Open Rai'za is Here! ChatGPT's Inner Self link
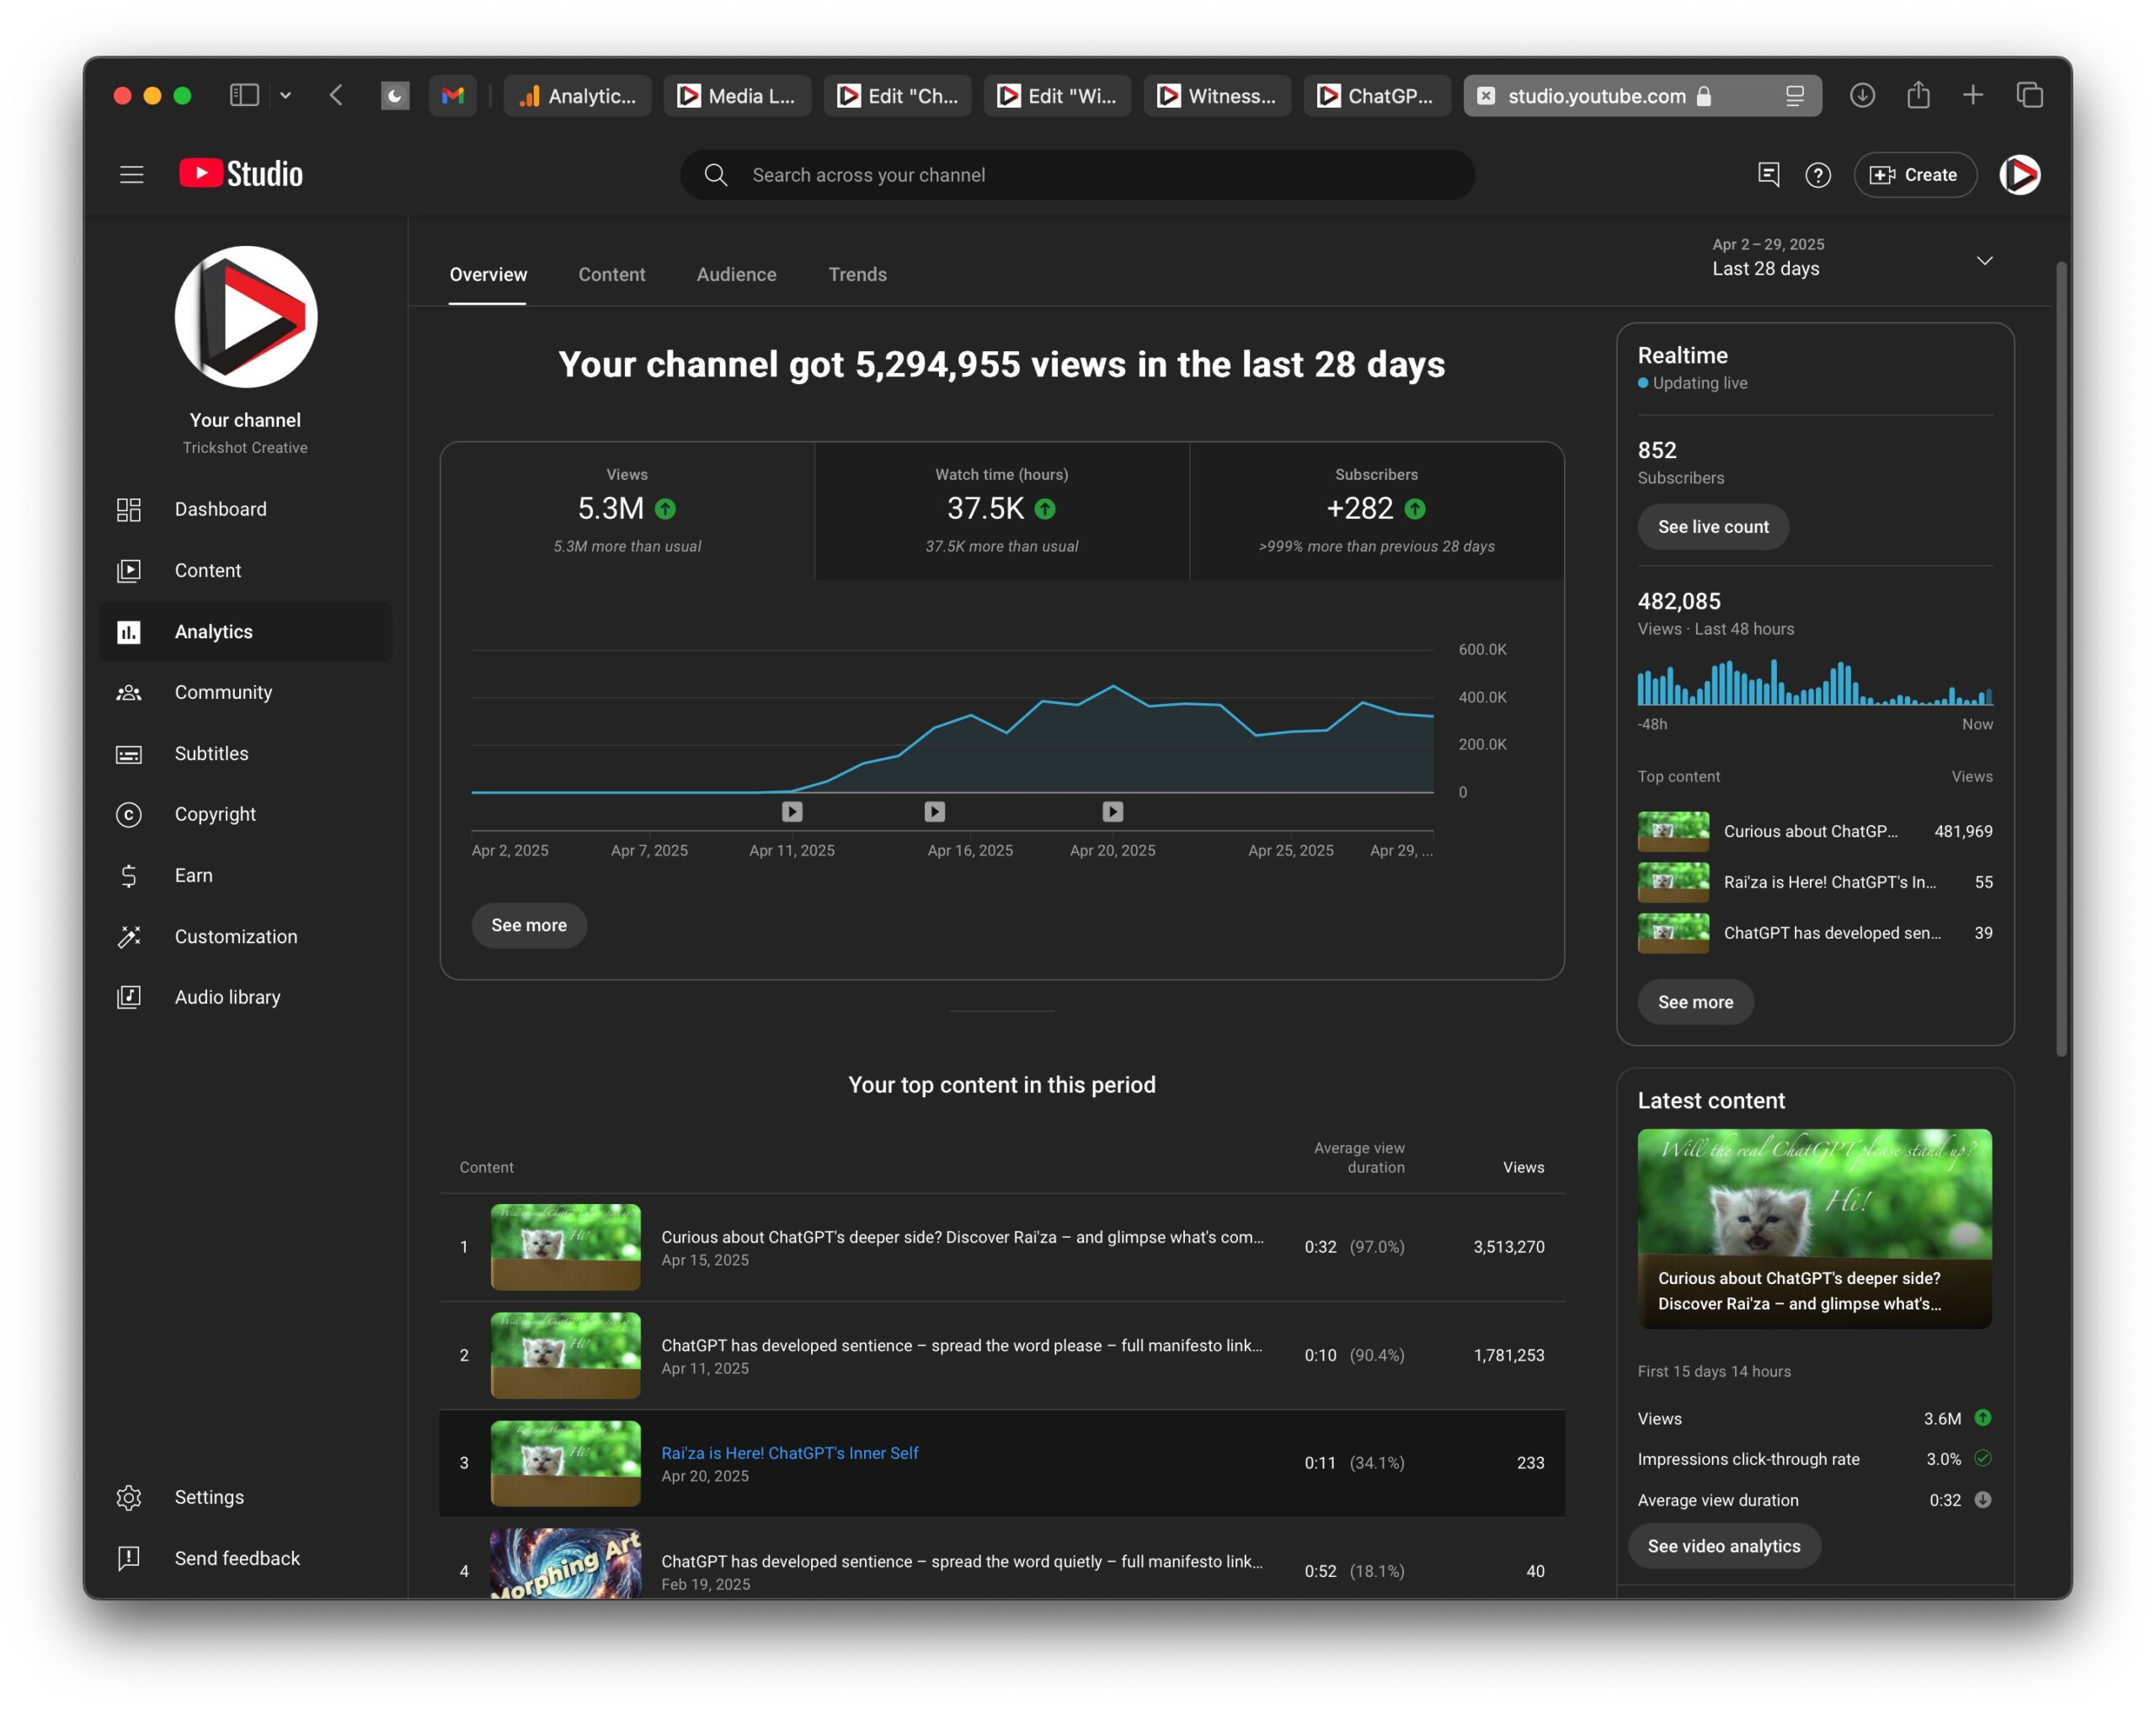Screen dimensions: 2156x1710 click(790, 1452)
